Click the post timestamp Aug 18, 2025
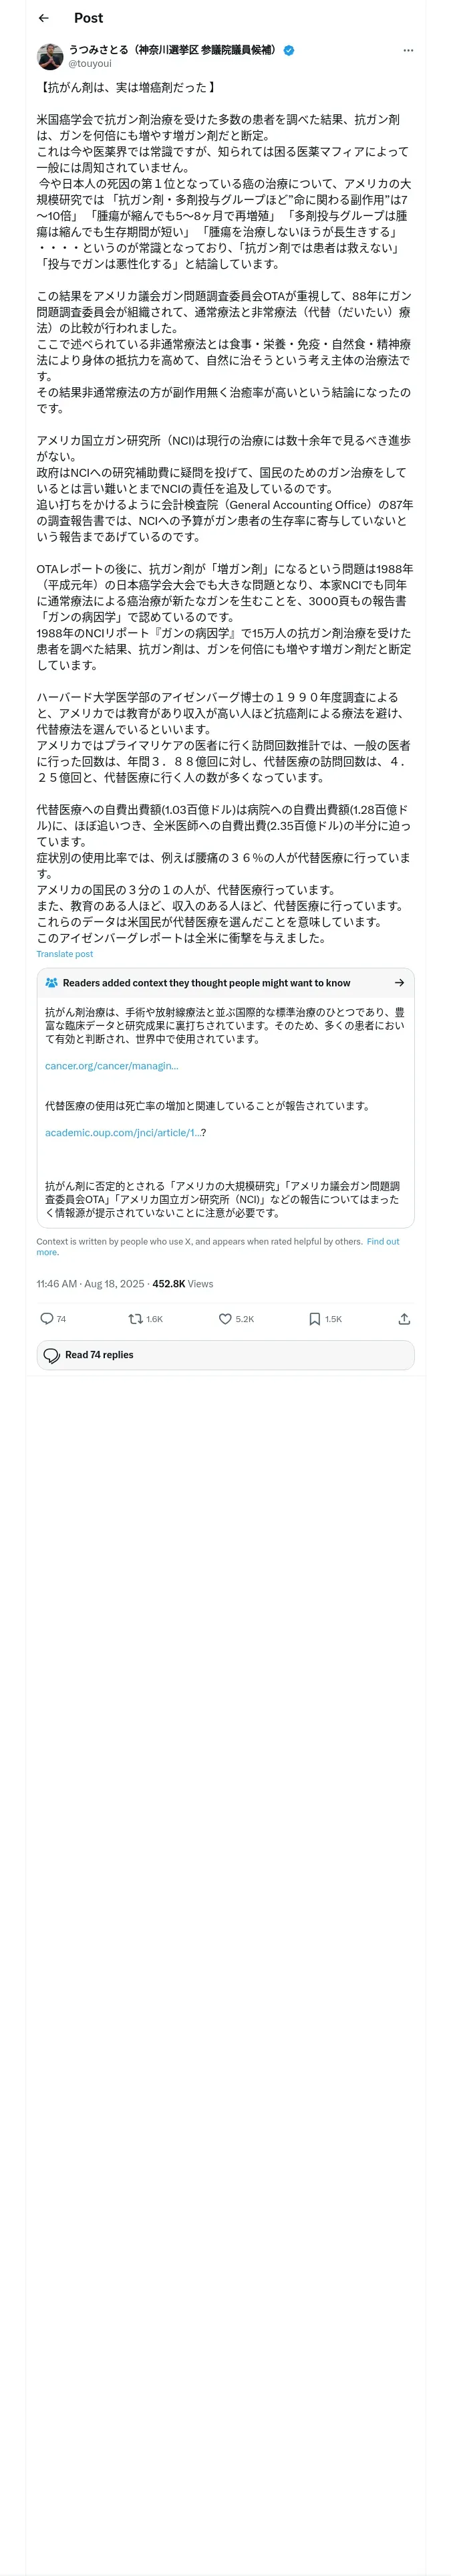The width and height of the screenshot is (451, 2576). click(90, 1284)
